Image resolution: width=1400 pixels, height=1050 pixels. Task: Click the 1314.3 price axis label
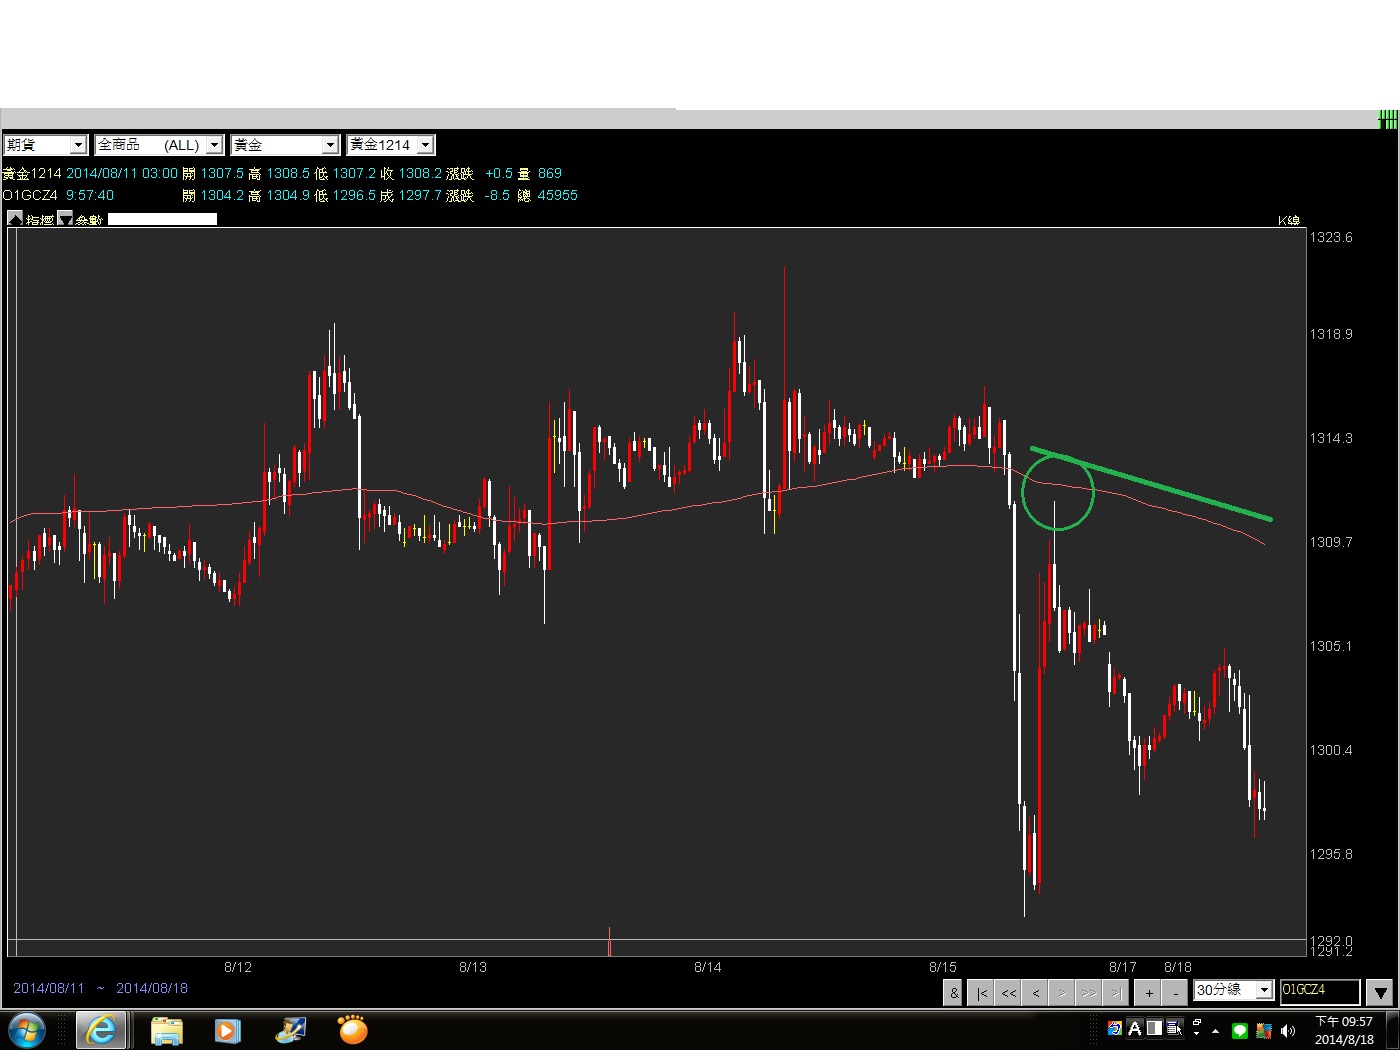[1331, 438]
